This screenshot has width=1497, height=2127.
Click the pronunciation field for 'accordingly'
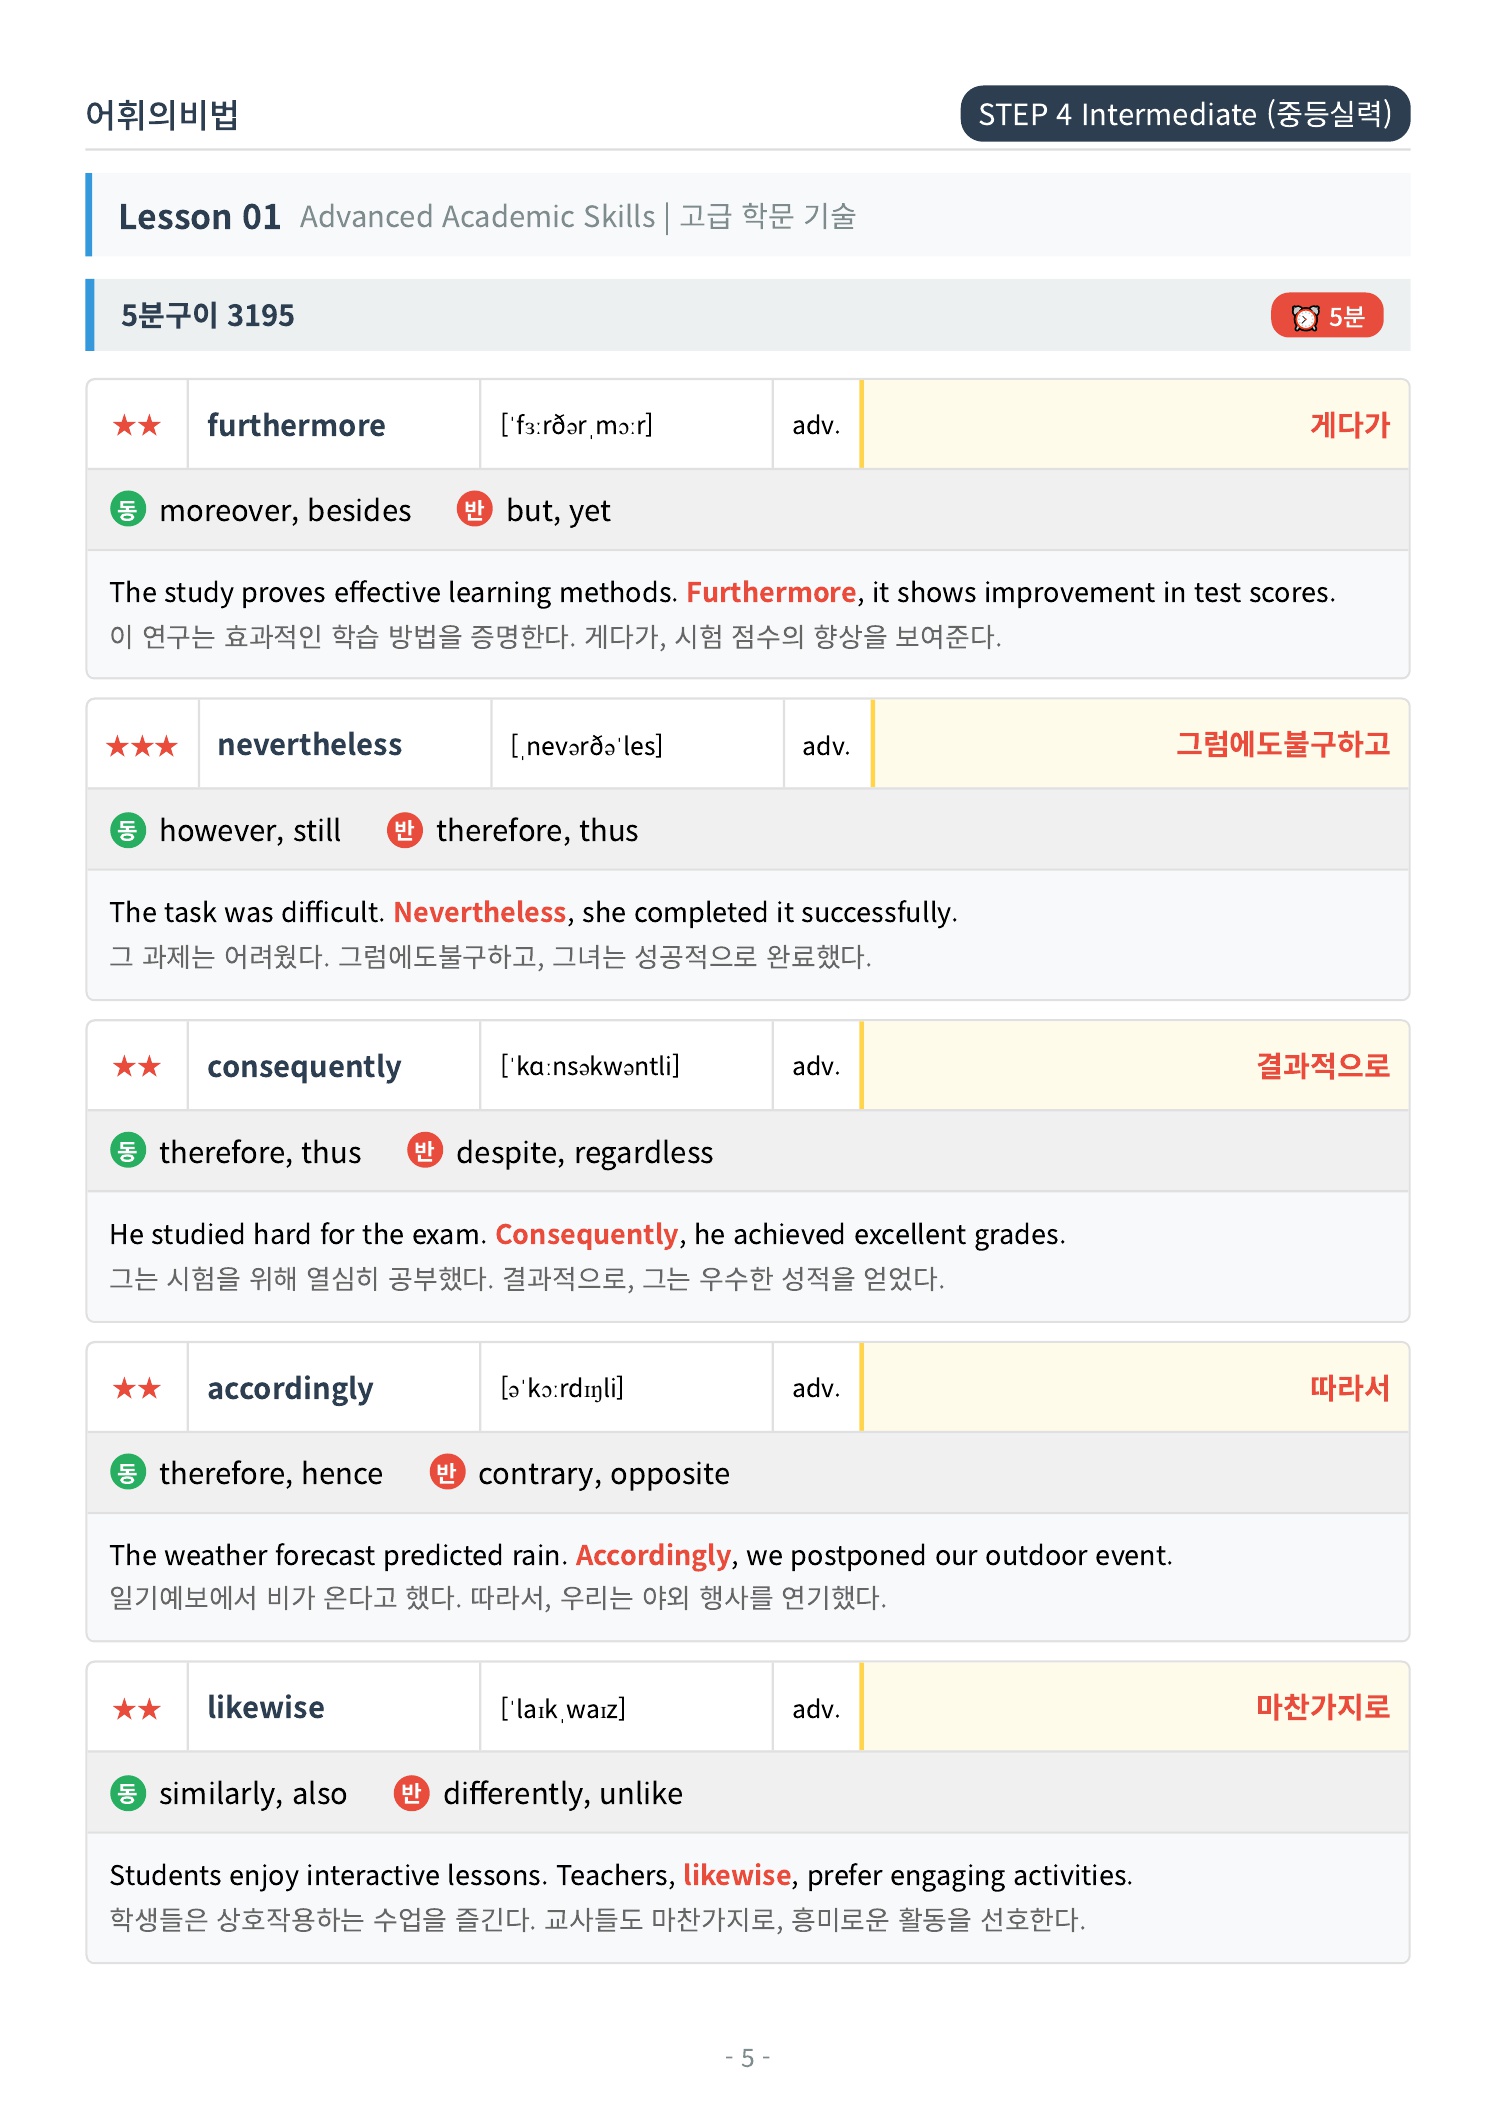pos(626,1388)
